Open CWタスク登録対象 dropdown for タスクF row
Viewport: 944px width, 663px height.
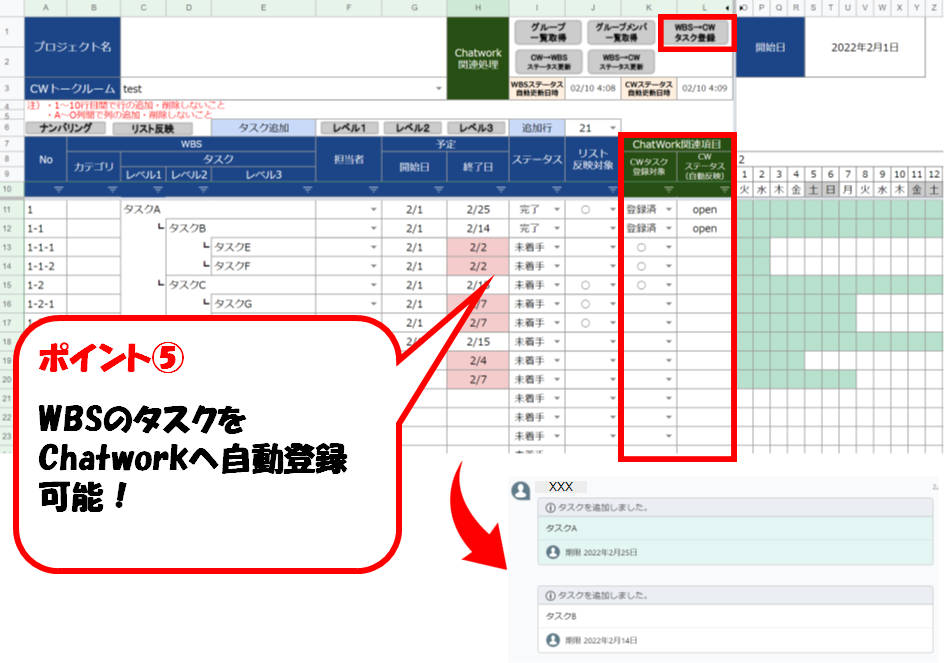coord(668,266)
